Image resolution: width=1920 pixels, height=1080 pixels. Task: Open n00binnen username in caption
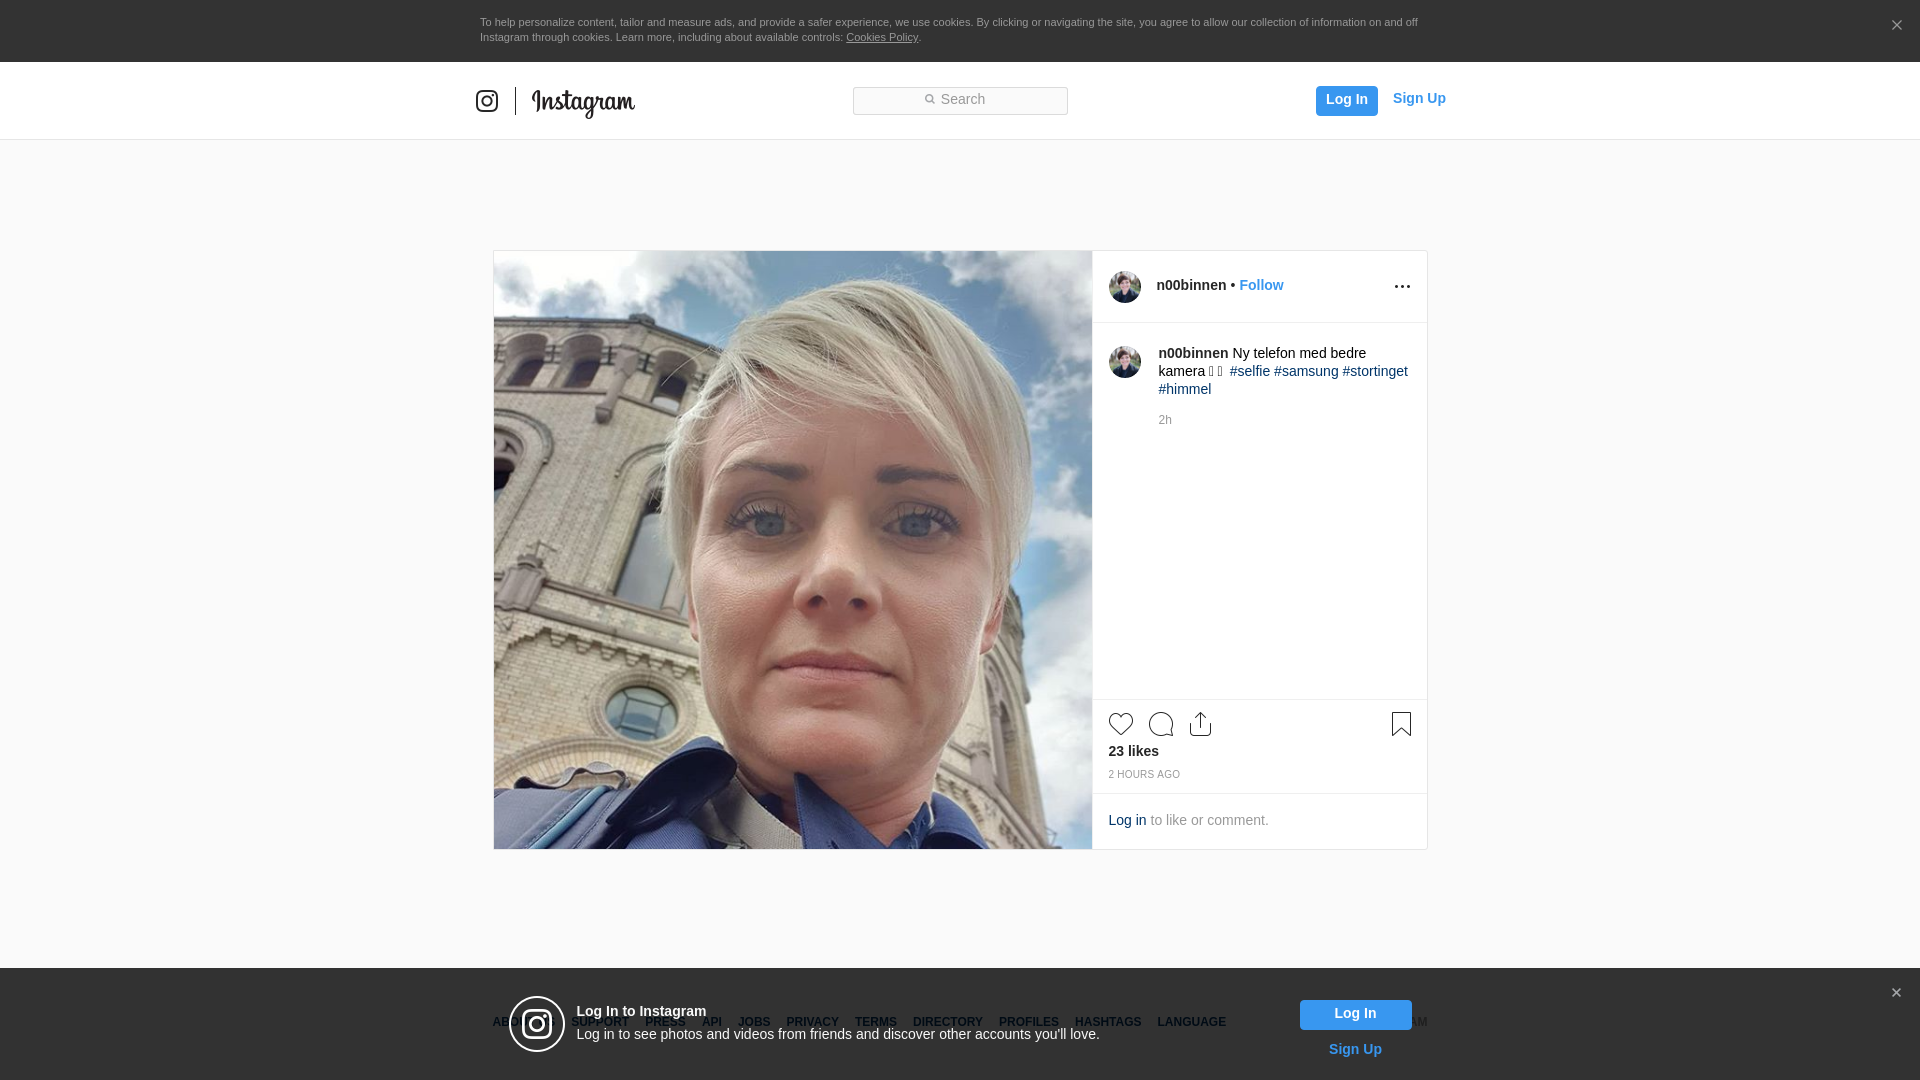(x=1193, y=353)
